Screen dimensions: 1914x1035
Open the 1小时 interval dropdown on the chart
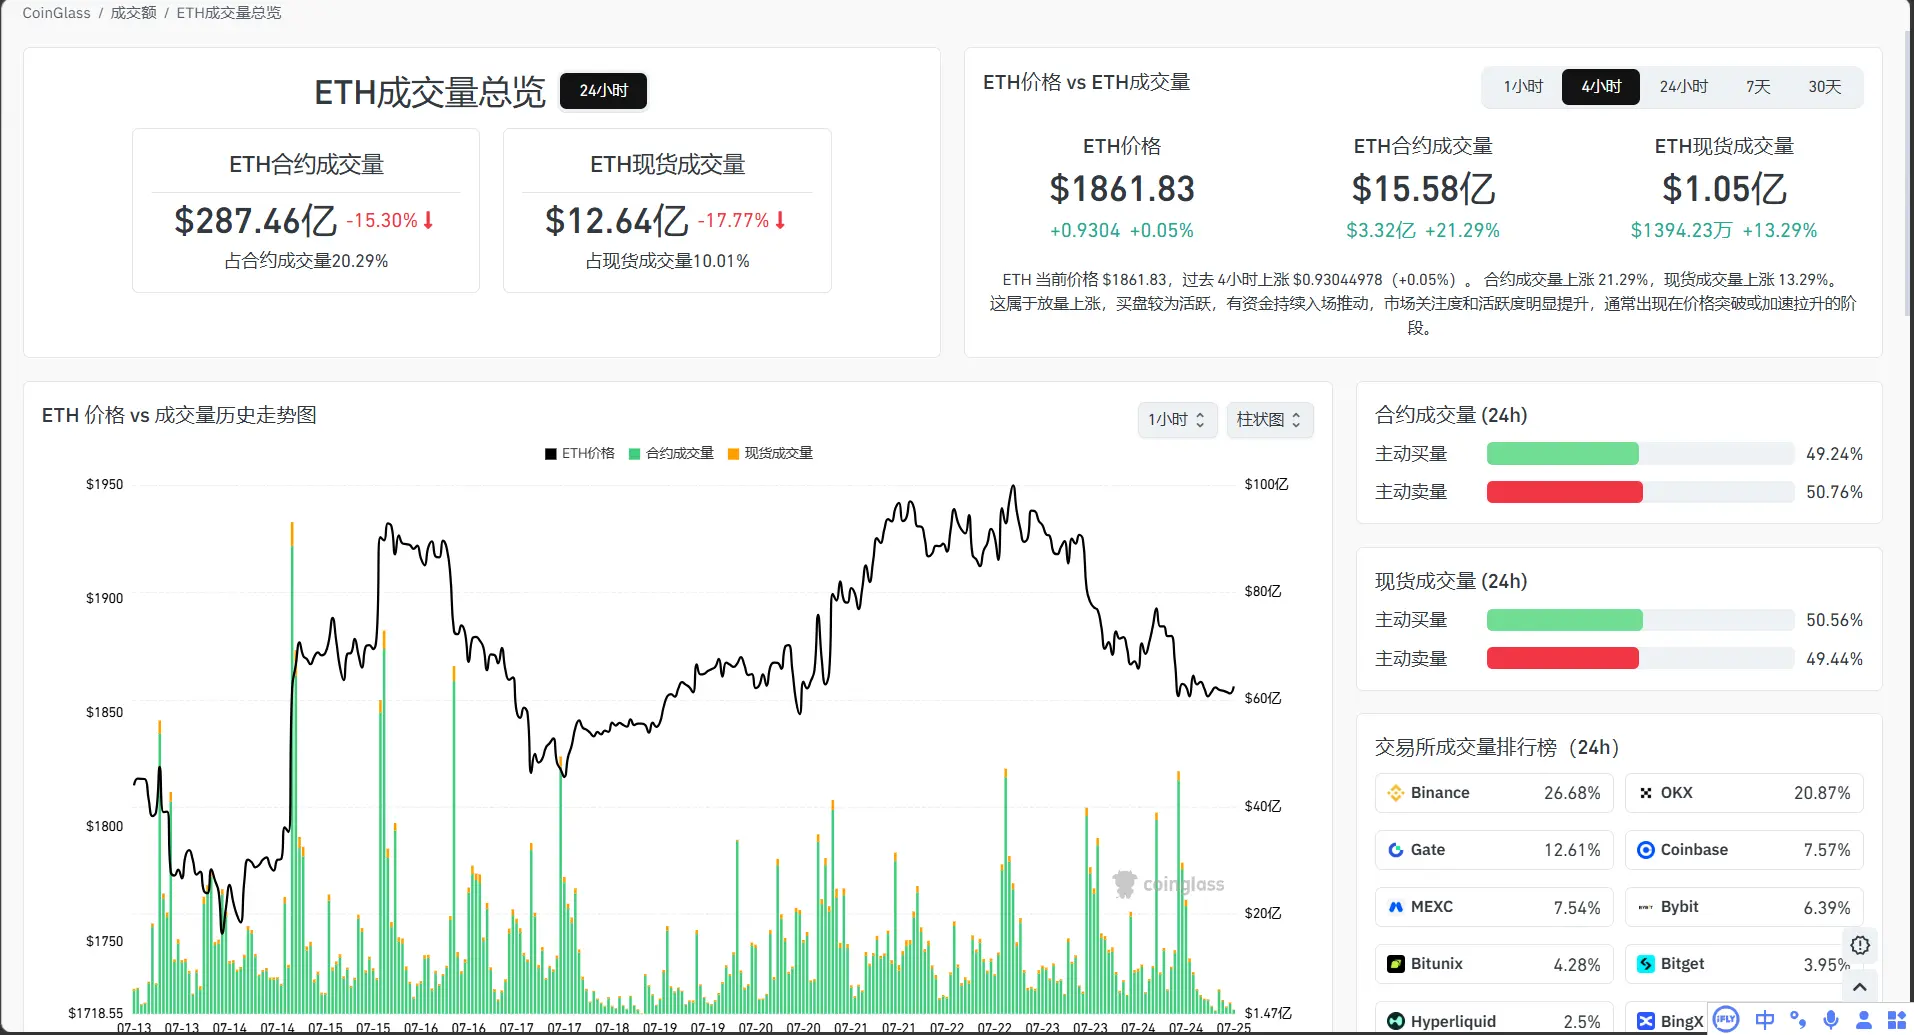[x=1177, y=420]
